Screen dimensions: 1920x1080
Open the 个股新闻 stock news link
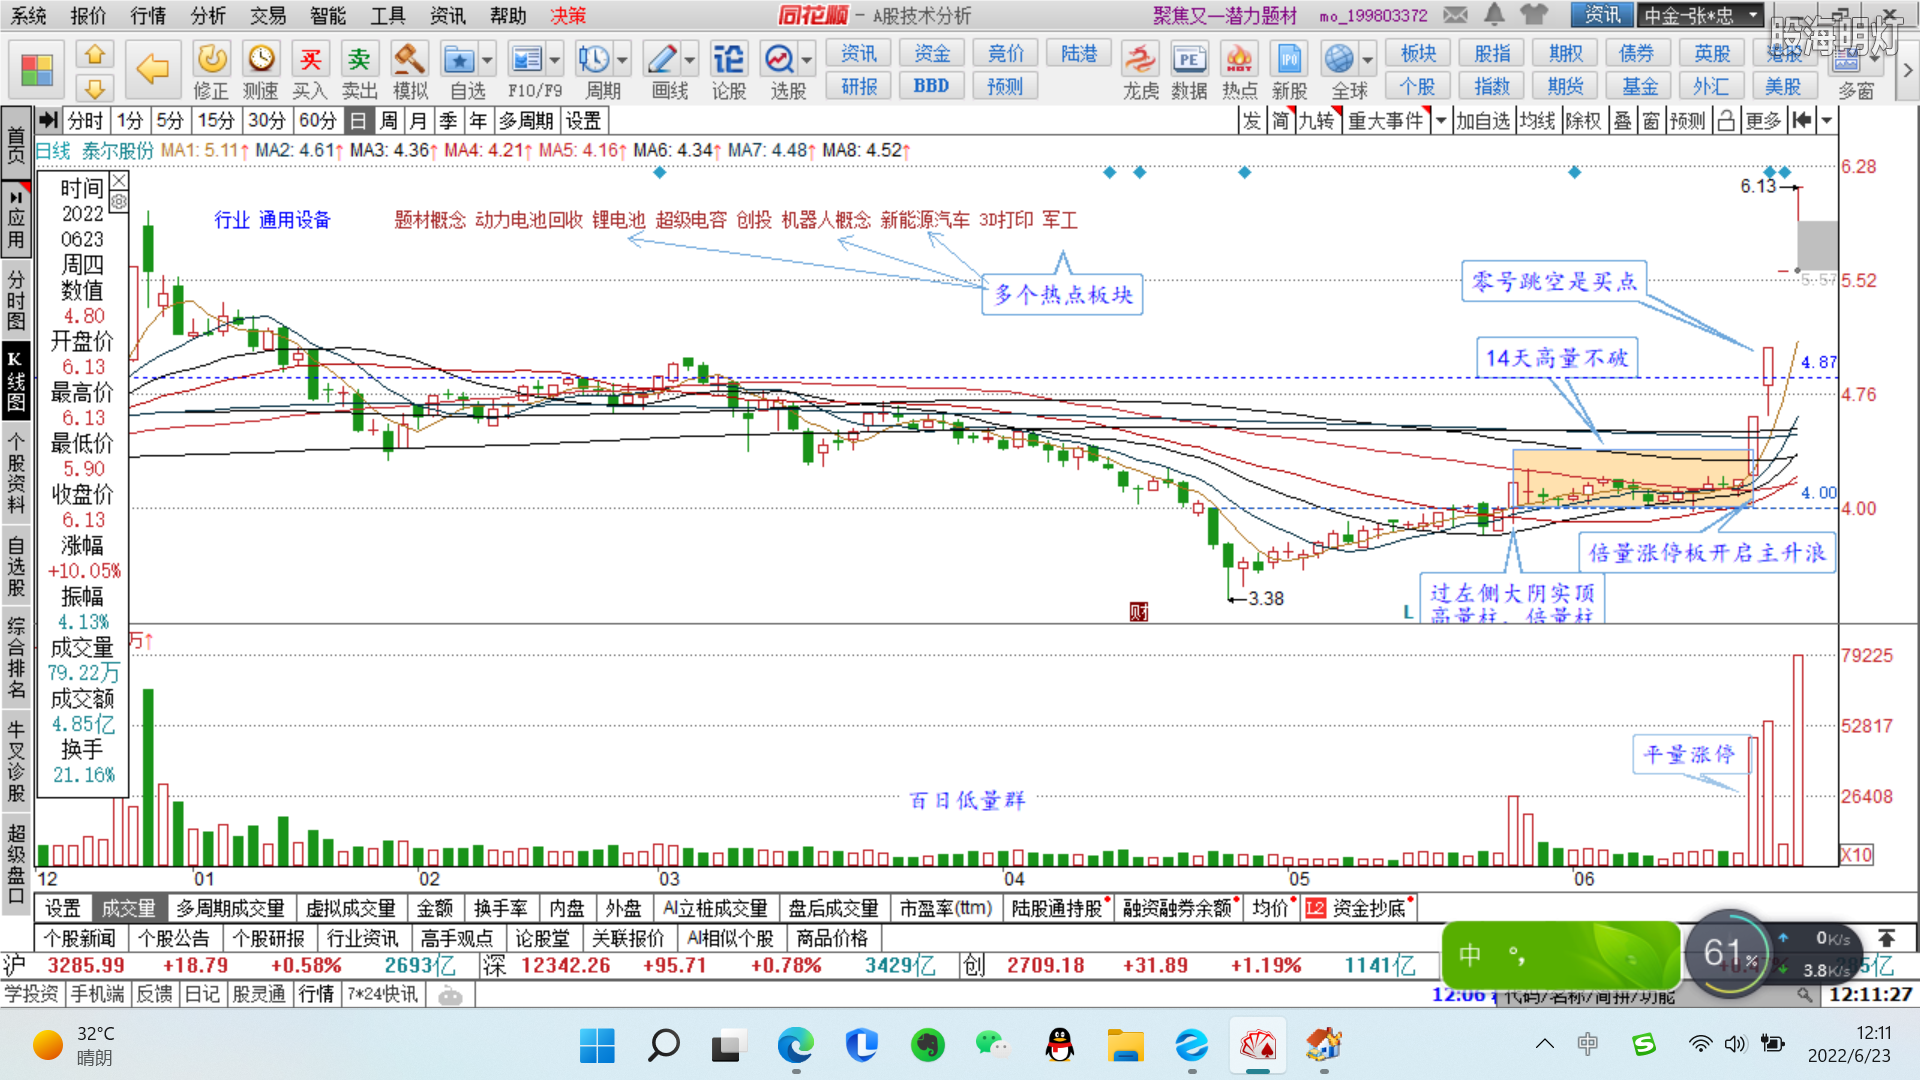coord(80,938)
